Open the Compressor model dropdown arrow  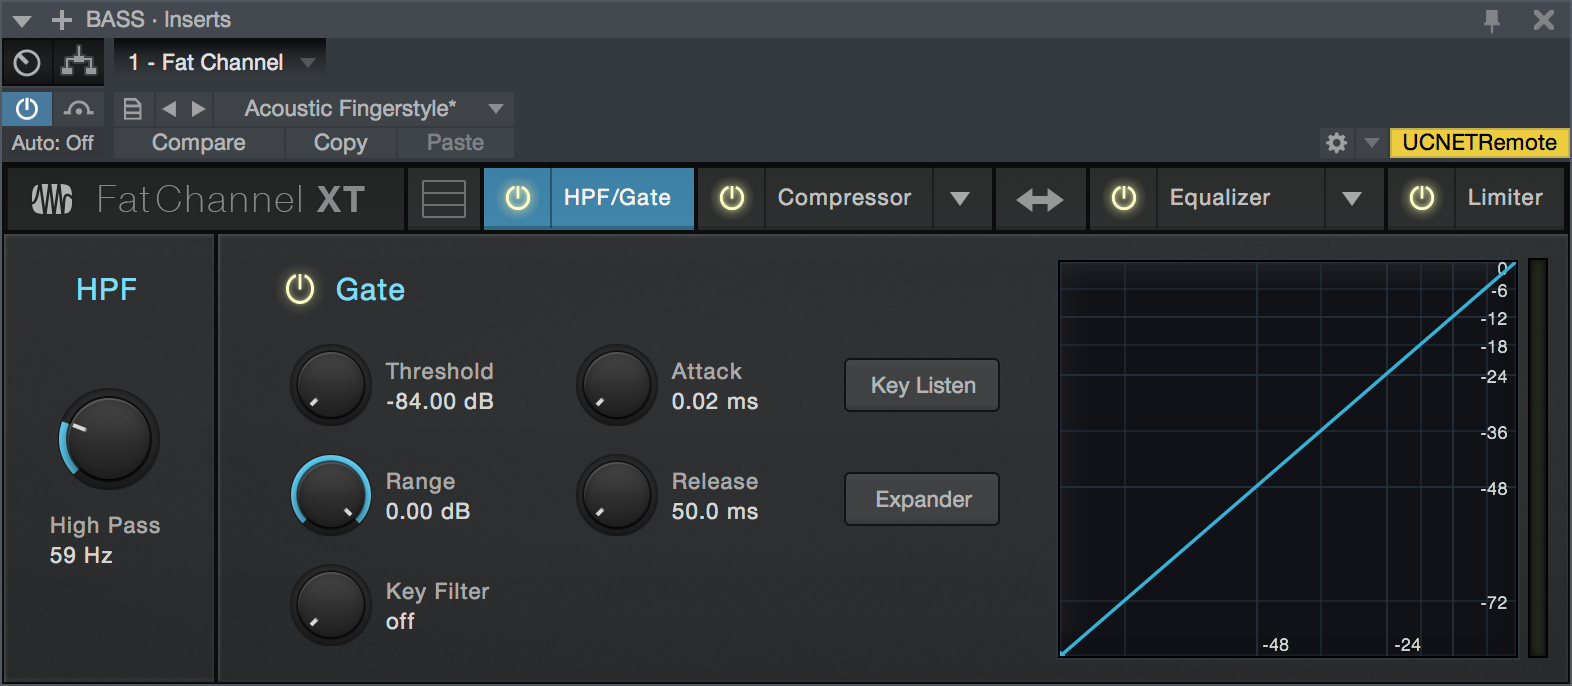click(x=961, y=198)
